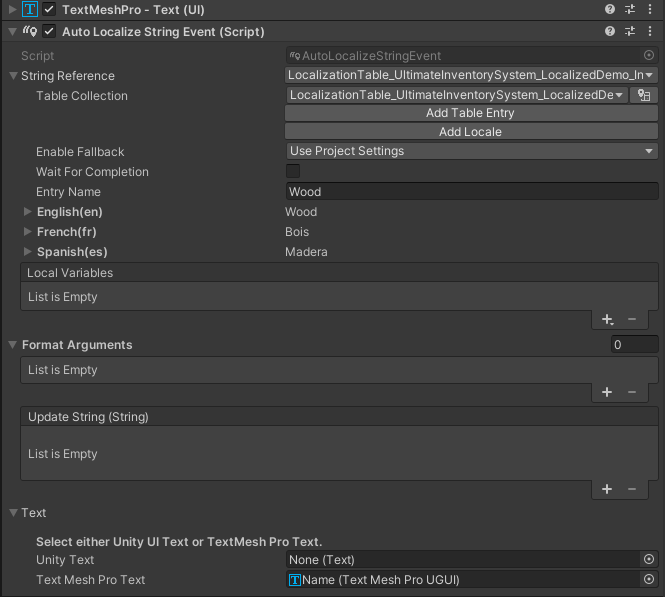Click the Entry Name field with Wood
This screenshot has width=665, height=597.
(472, 192)
